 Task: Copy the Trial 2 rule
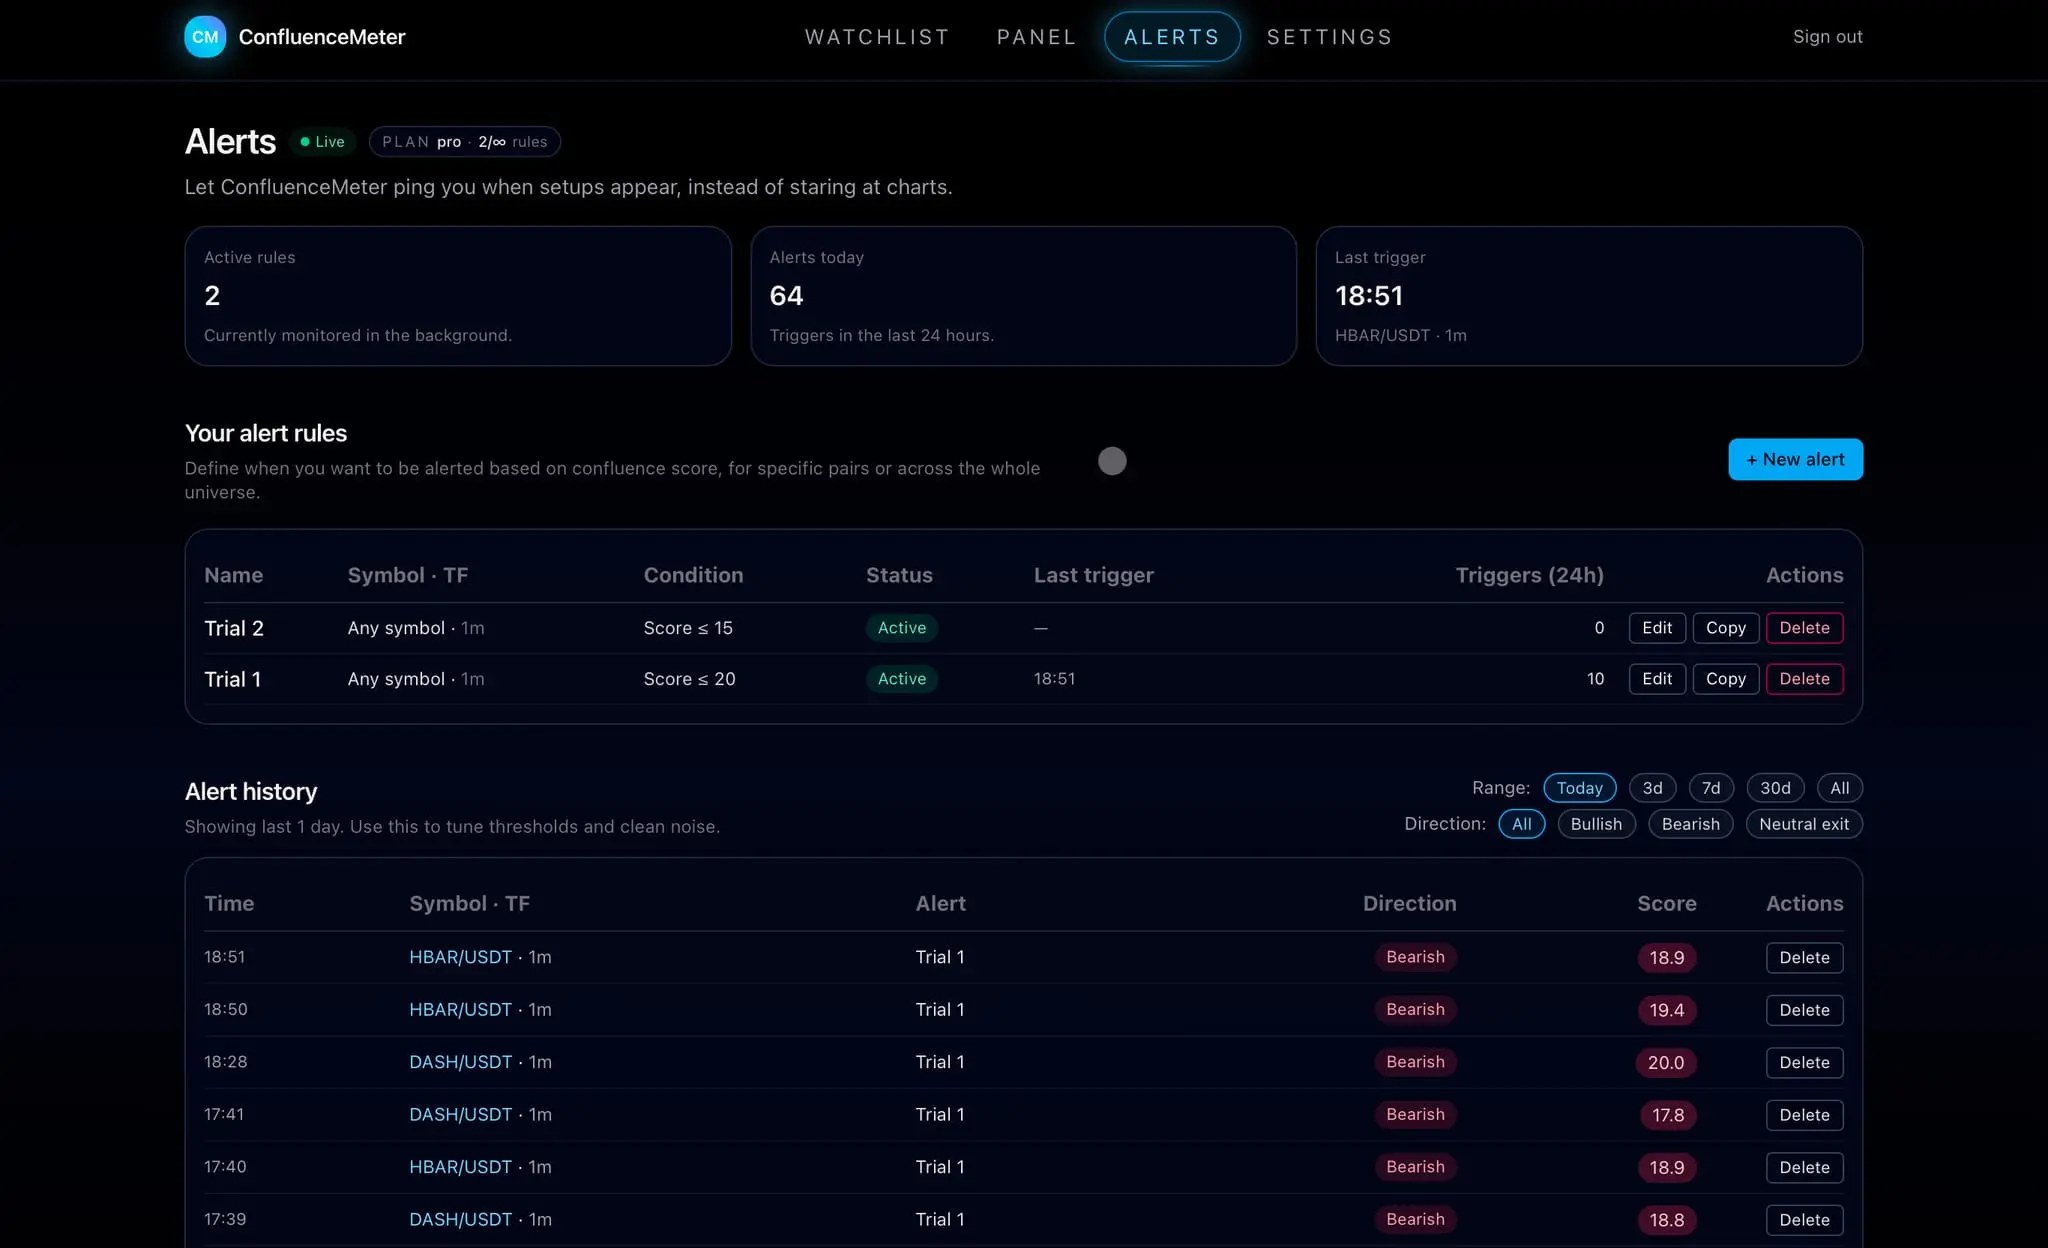pos(1725,628)
